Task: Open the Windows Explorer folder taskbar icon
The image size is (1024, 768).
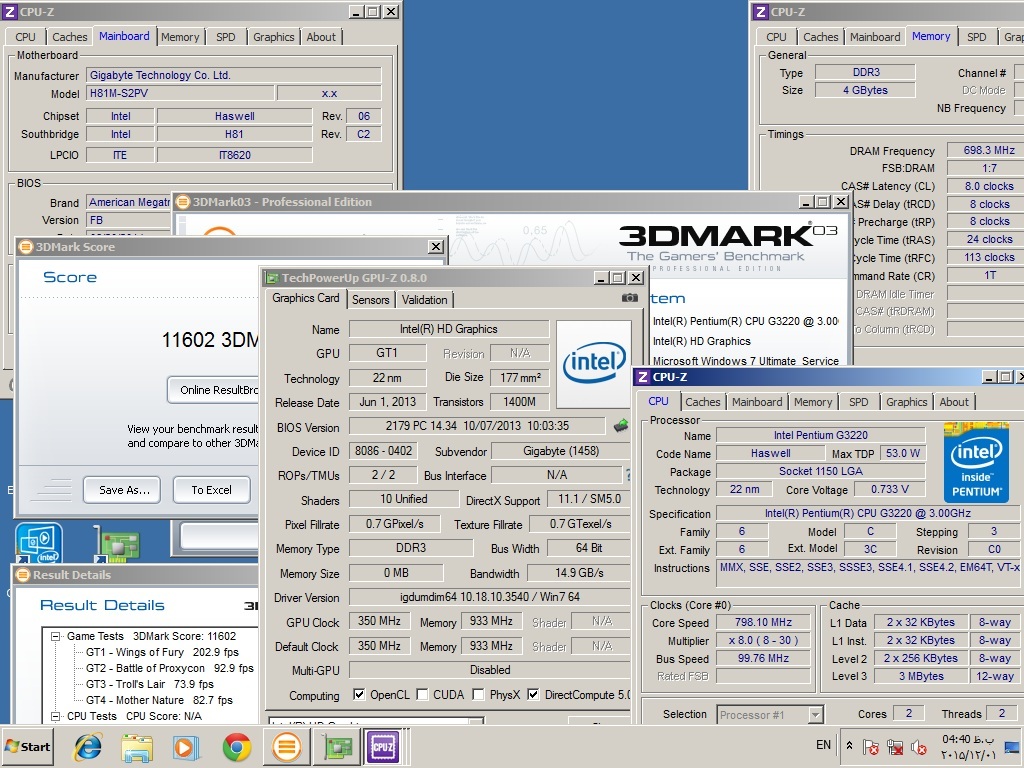Action: (137, 746)
